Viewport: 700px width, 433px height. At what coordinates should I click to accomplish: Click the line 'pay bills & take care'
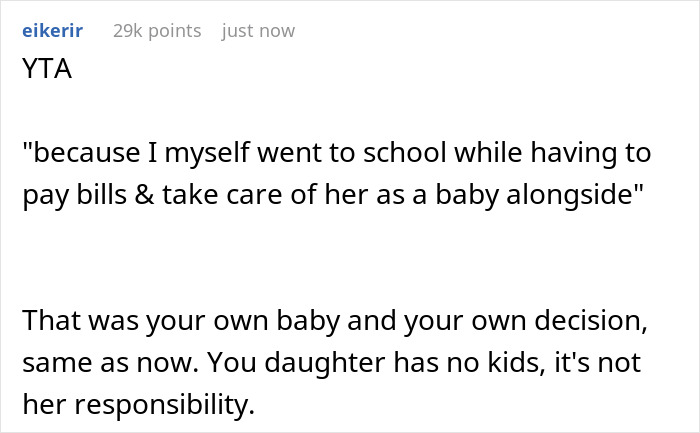click(331, 194)
